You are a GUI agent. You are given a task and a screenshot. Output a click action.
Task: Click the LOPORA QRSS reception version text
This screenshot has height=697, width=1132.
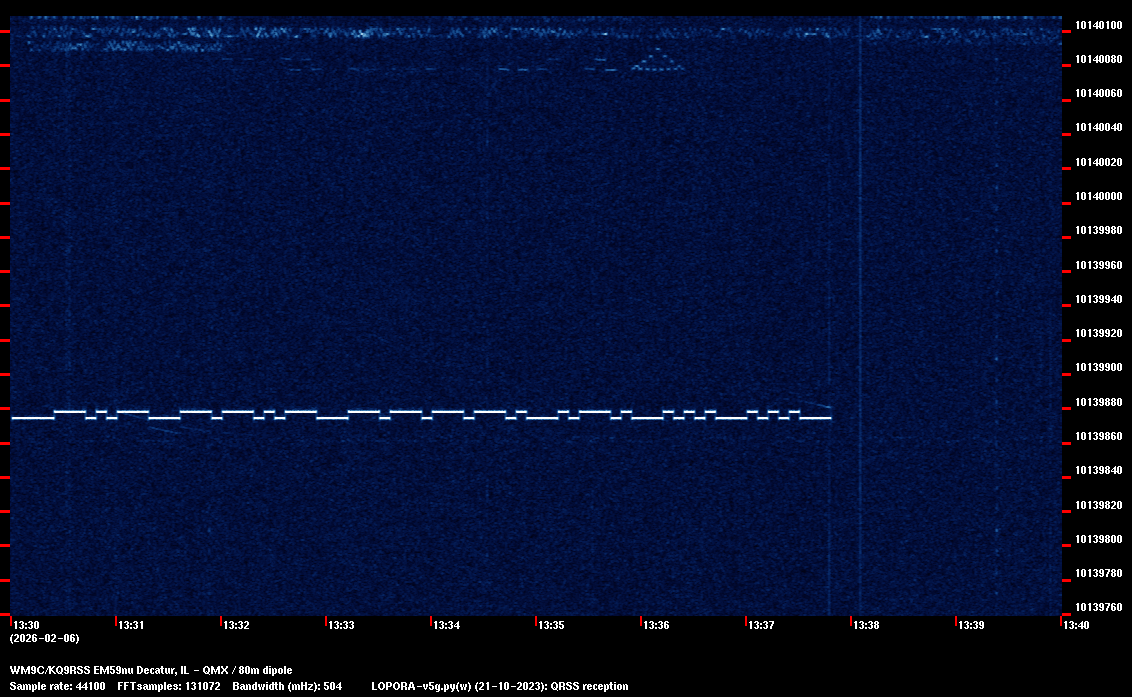(x=499, y=686)
